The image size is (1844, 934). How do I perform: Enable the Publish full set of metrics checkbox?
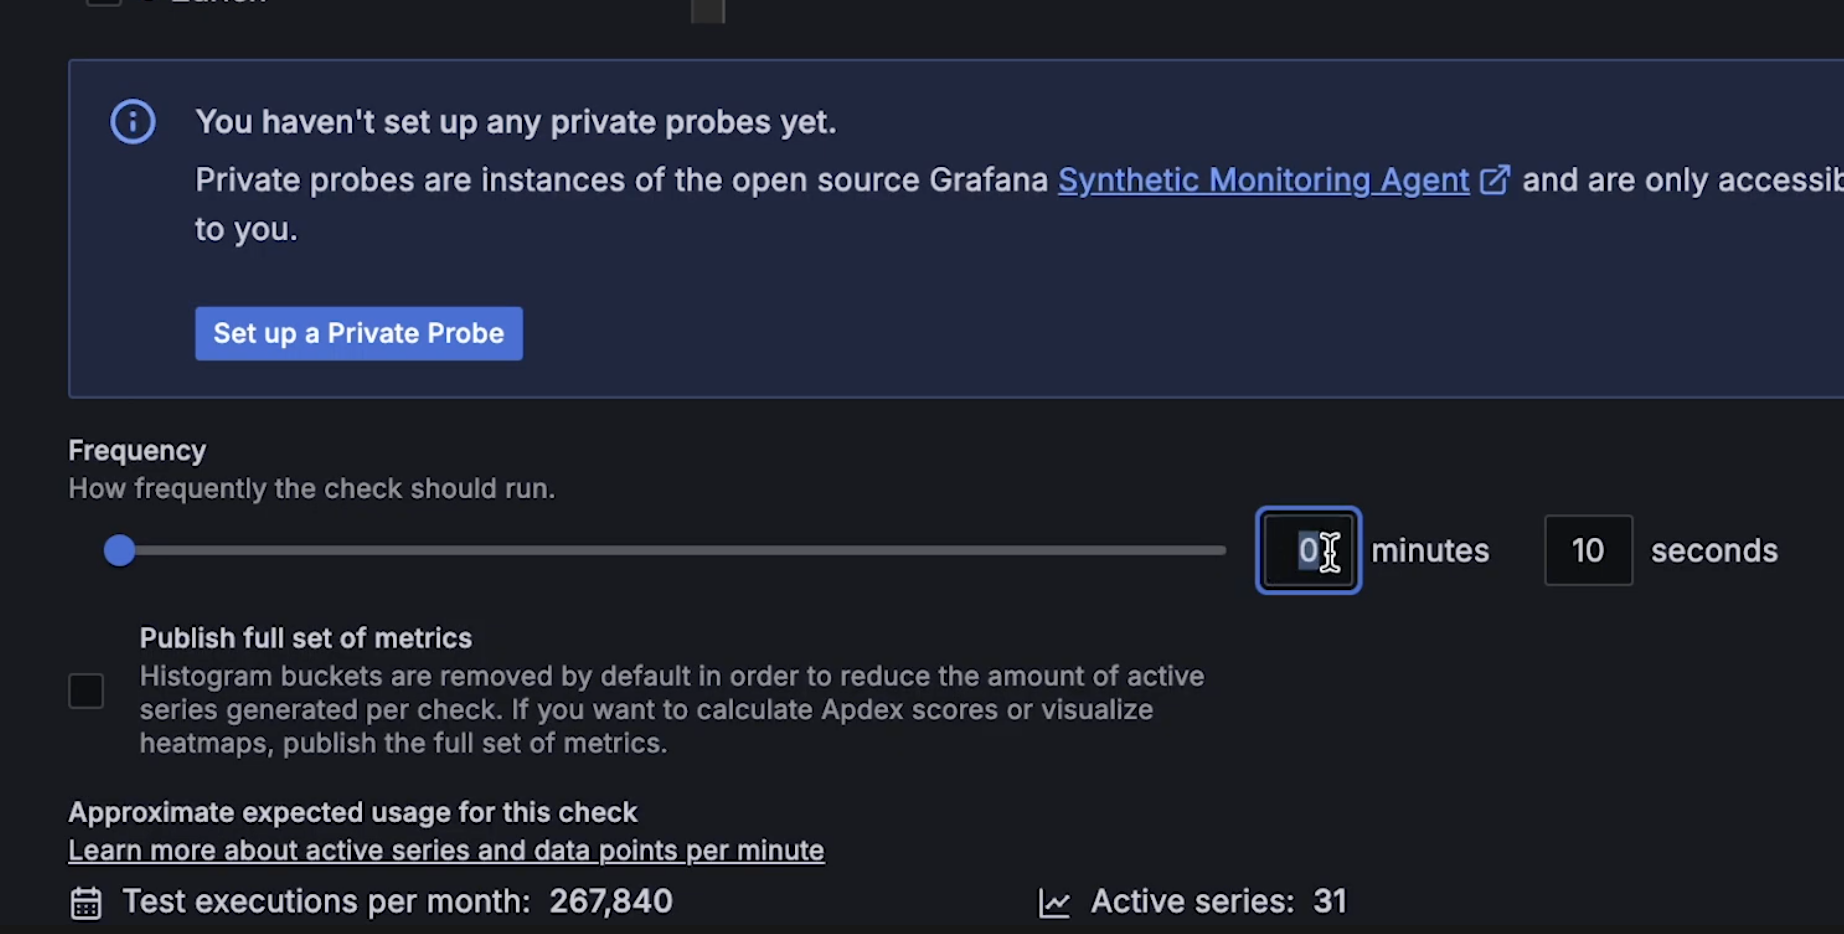click(x=86, y=690)
